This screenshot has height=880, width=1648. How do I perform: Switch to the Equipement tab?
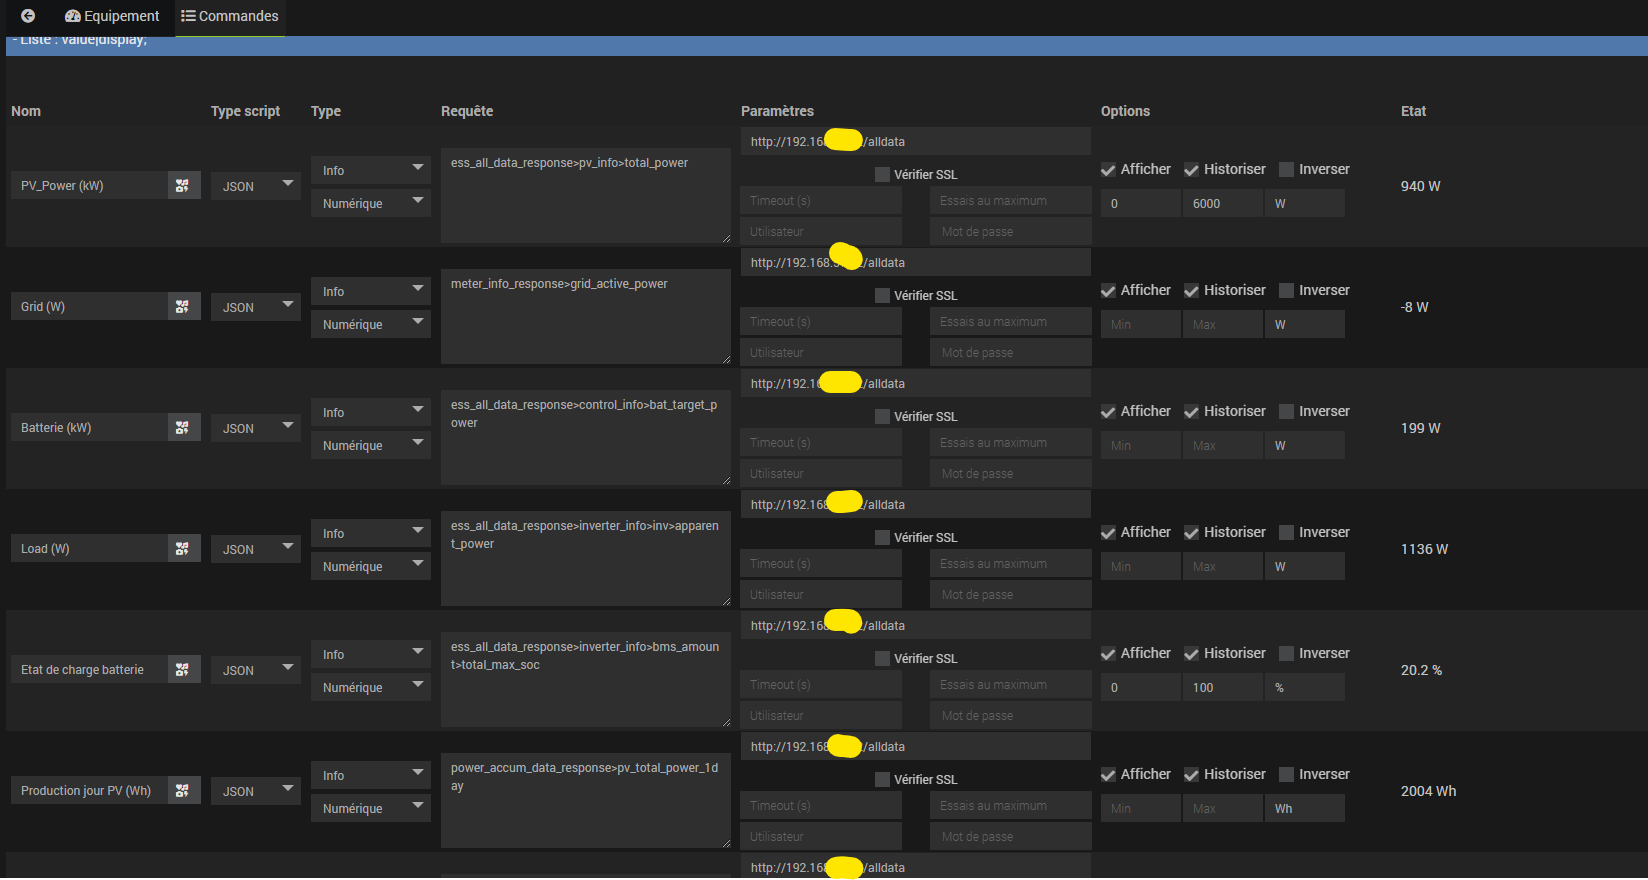tap(112, 16)
